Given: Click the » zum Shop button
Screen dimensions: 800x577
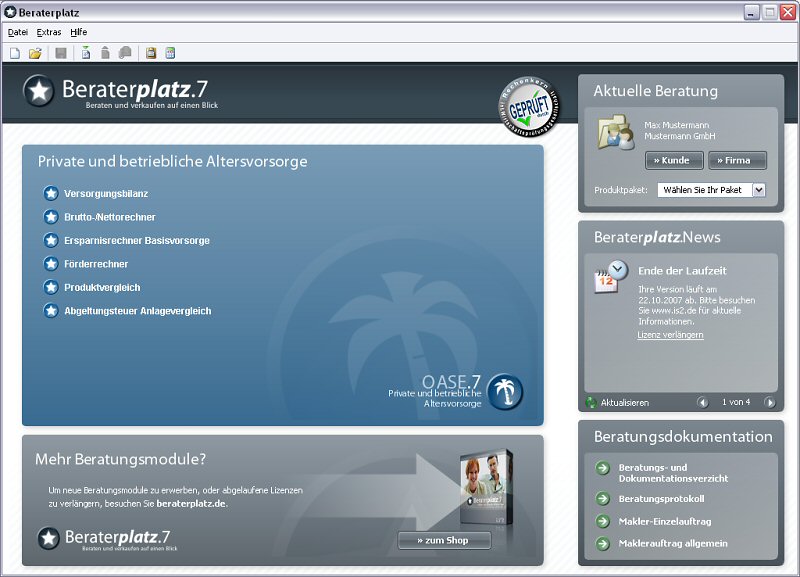Looking at the screenshot, I should [444, 540].
